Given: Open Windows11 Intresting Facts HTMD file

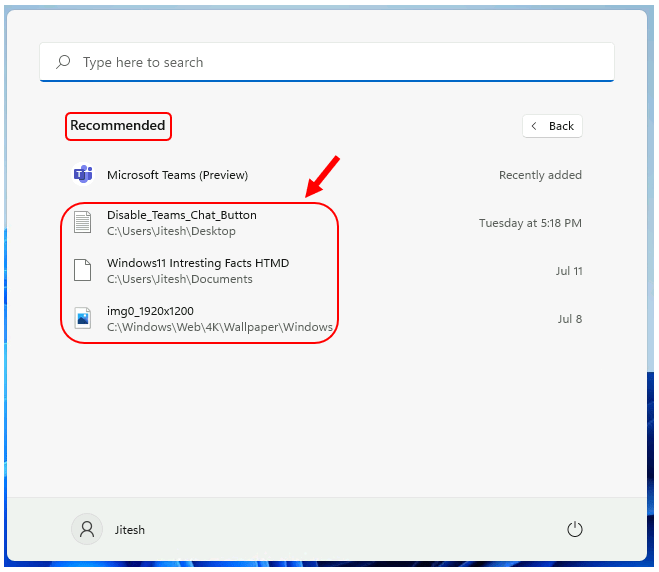Looking at the screenshot, I should [198, 263].
